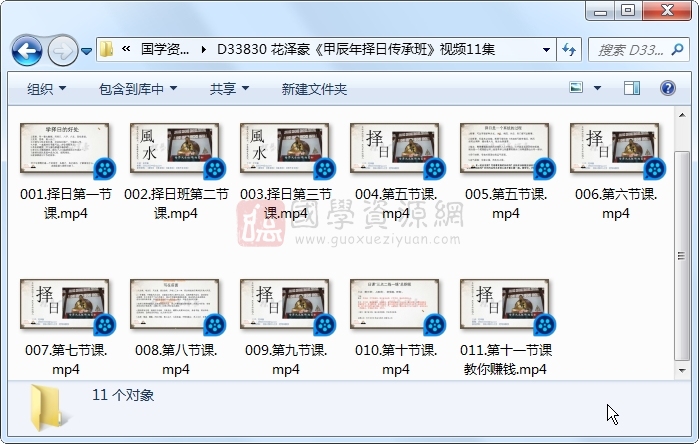Expand the hidden path chevron «
Viewport: 699px width, 444px height.
(x=126, y=49)
